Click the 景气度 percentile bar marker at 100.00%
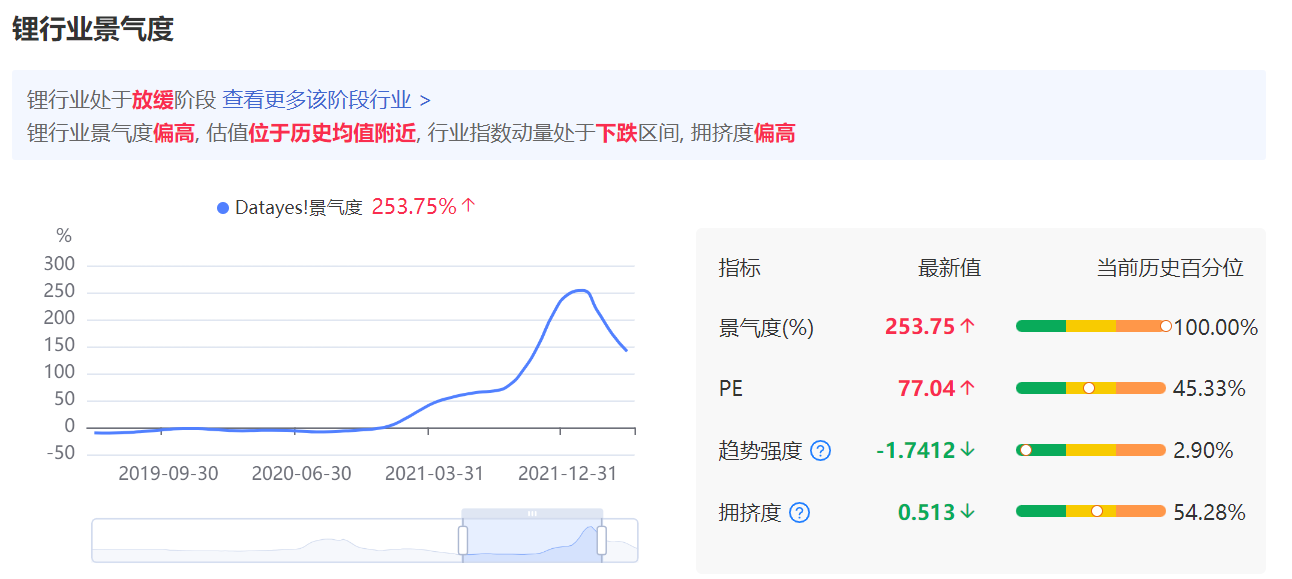The height and width of the screenshot is (579, 1292). [1165, 326]
